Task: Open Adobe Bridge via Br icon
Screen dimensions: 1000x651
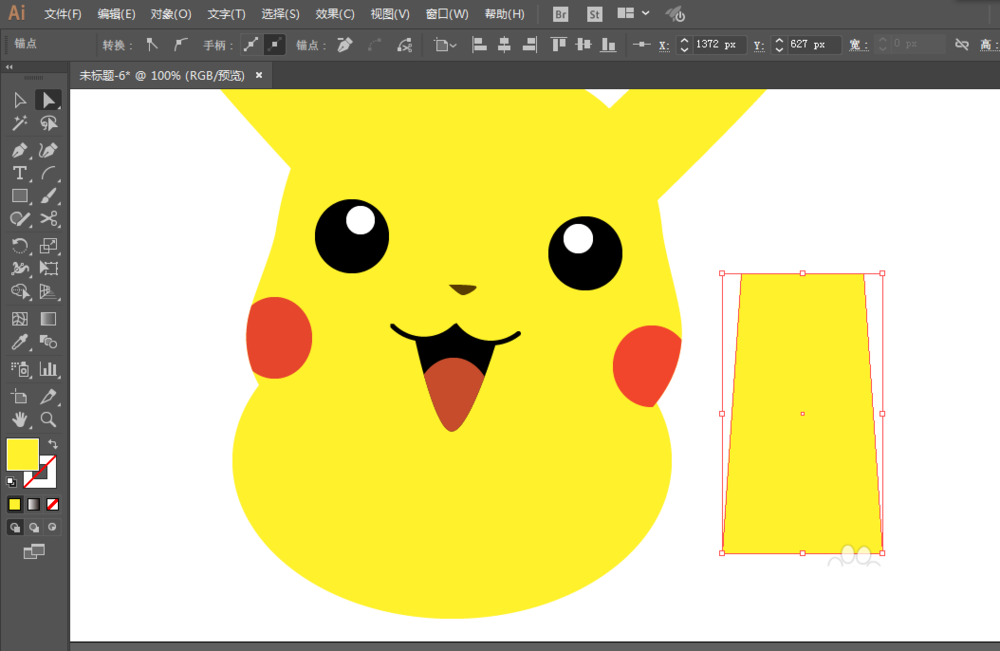Action: pyautogui.click(x=561, y=14)
